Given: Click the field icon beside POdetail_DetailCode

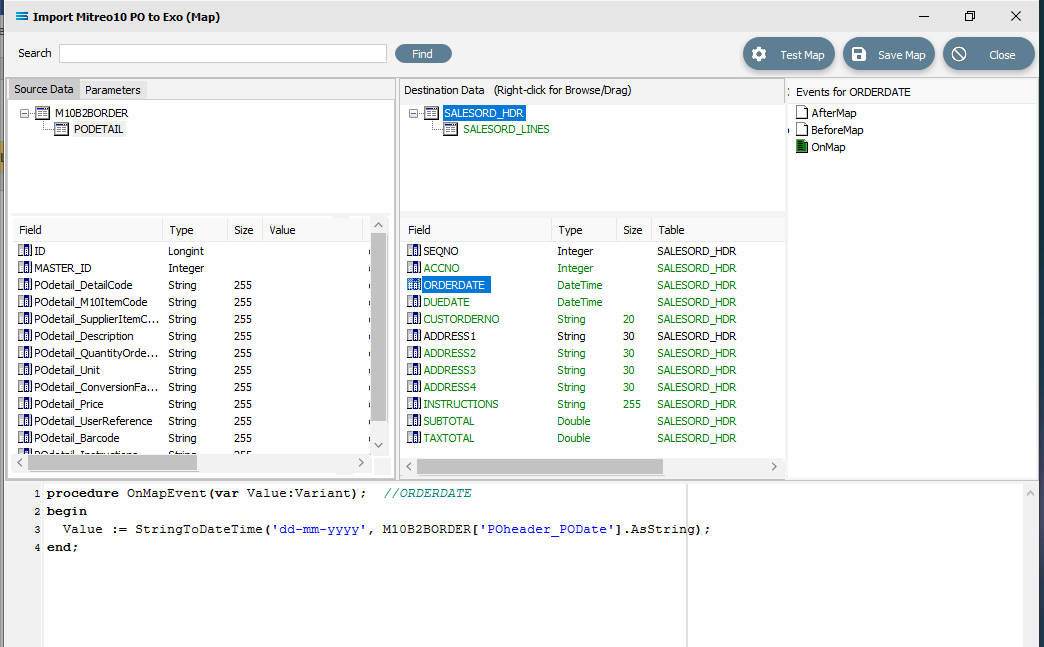Looking at the screenshot, I should tap(25, 284).
